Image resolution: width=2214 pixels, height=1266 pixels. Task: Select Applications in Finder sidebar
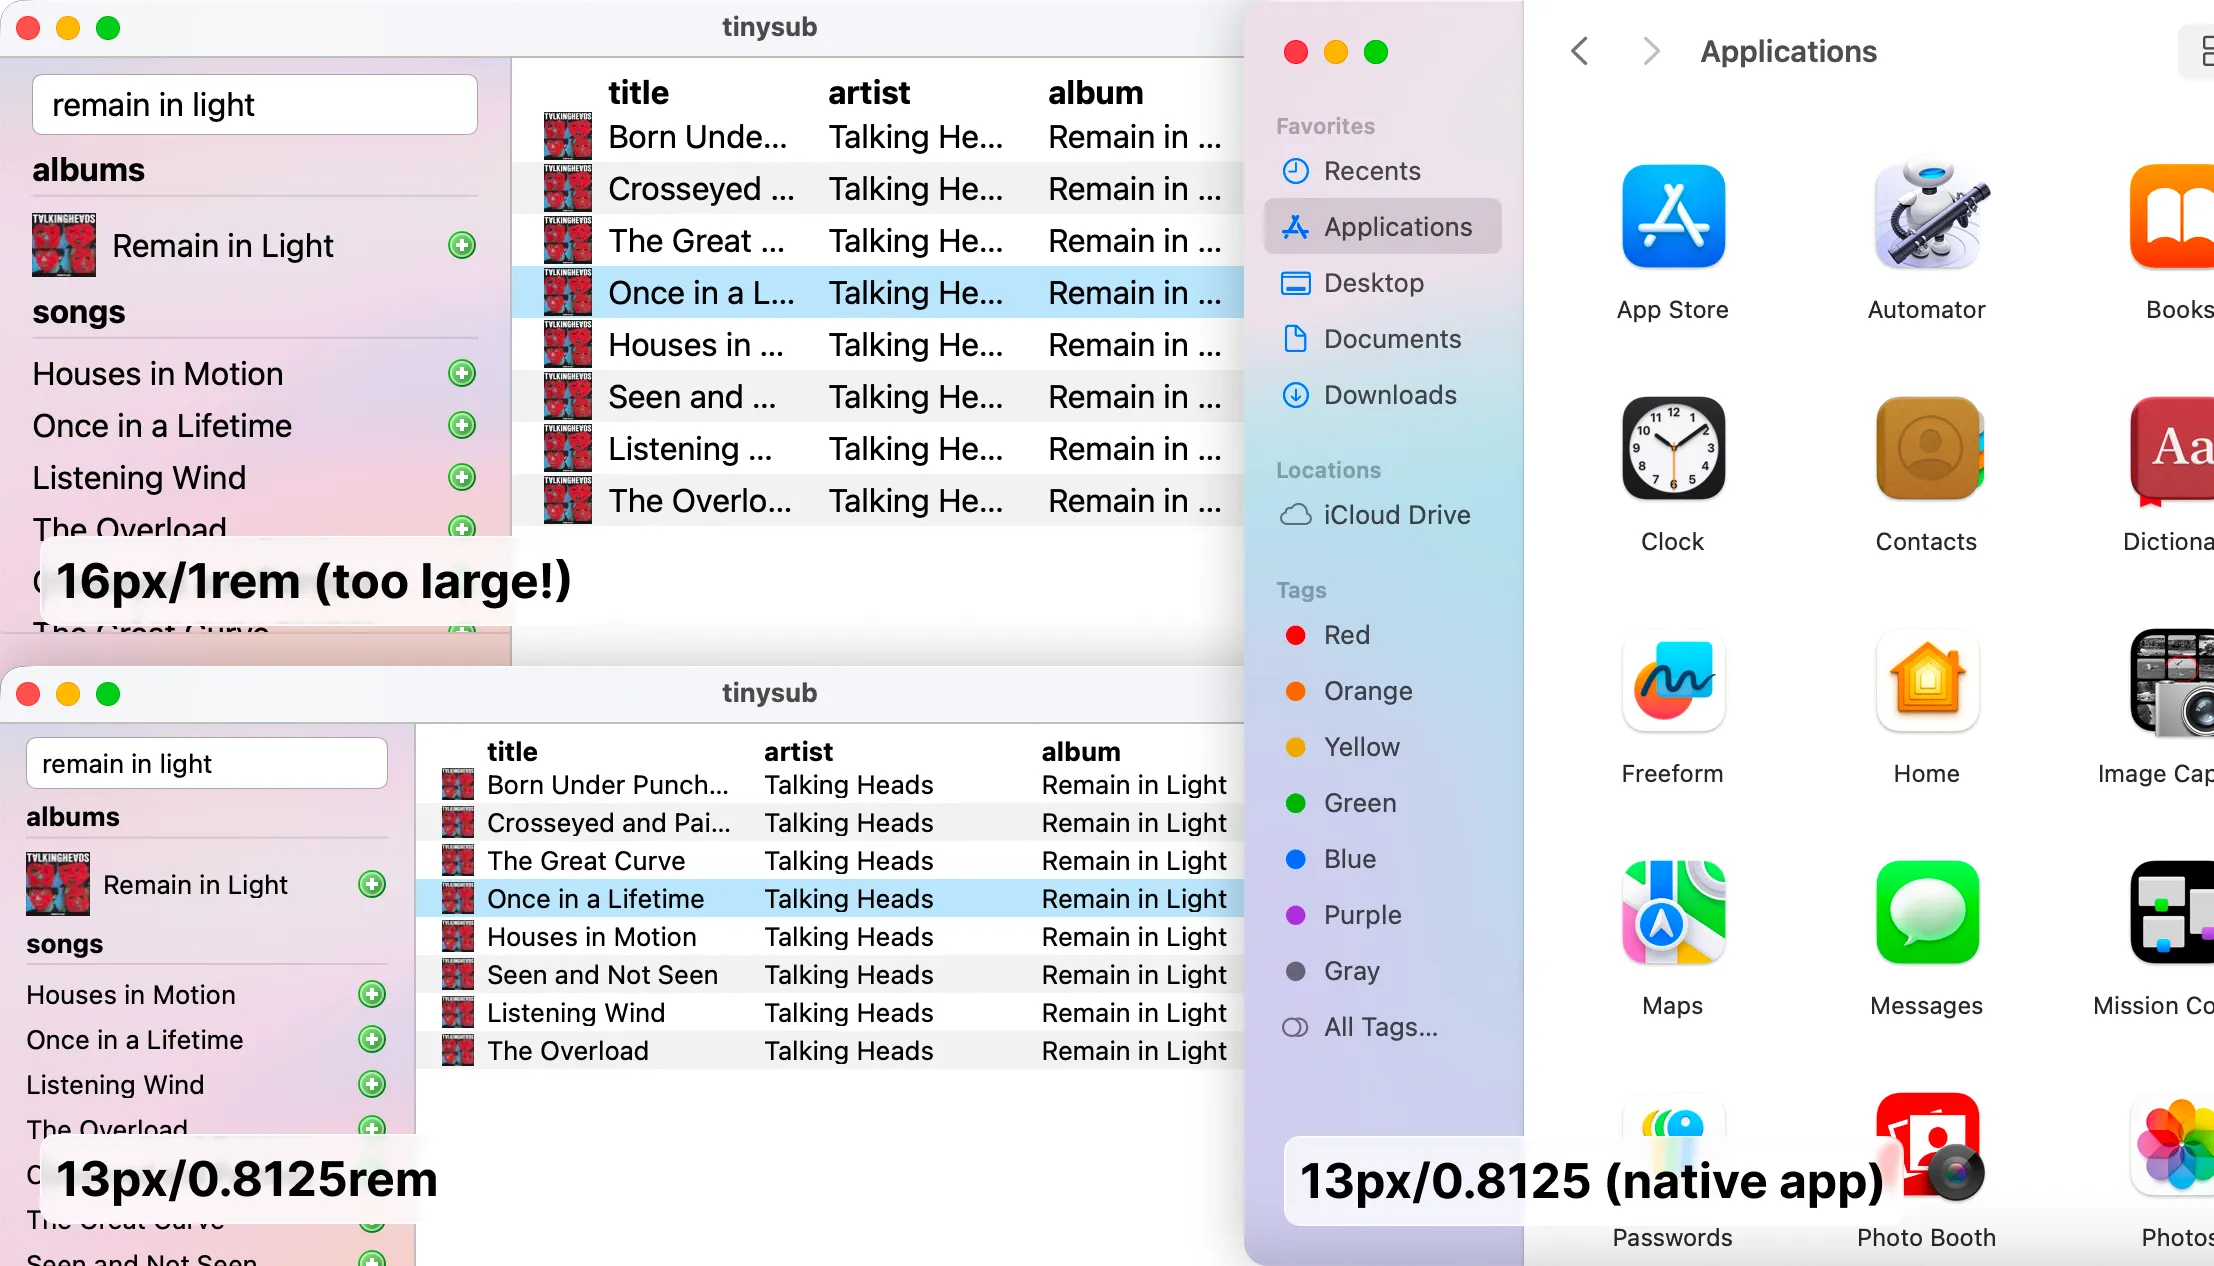1382,227
